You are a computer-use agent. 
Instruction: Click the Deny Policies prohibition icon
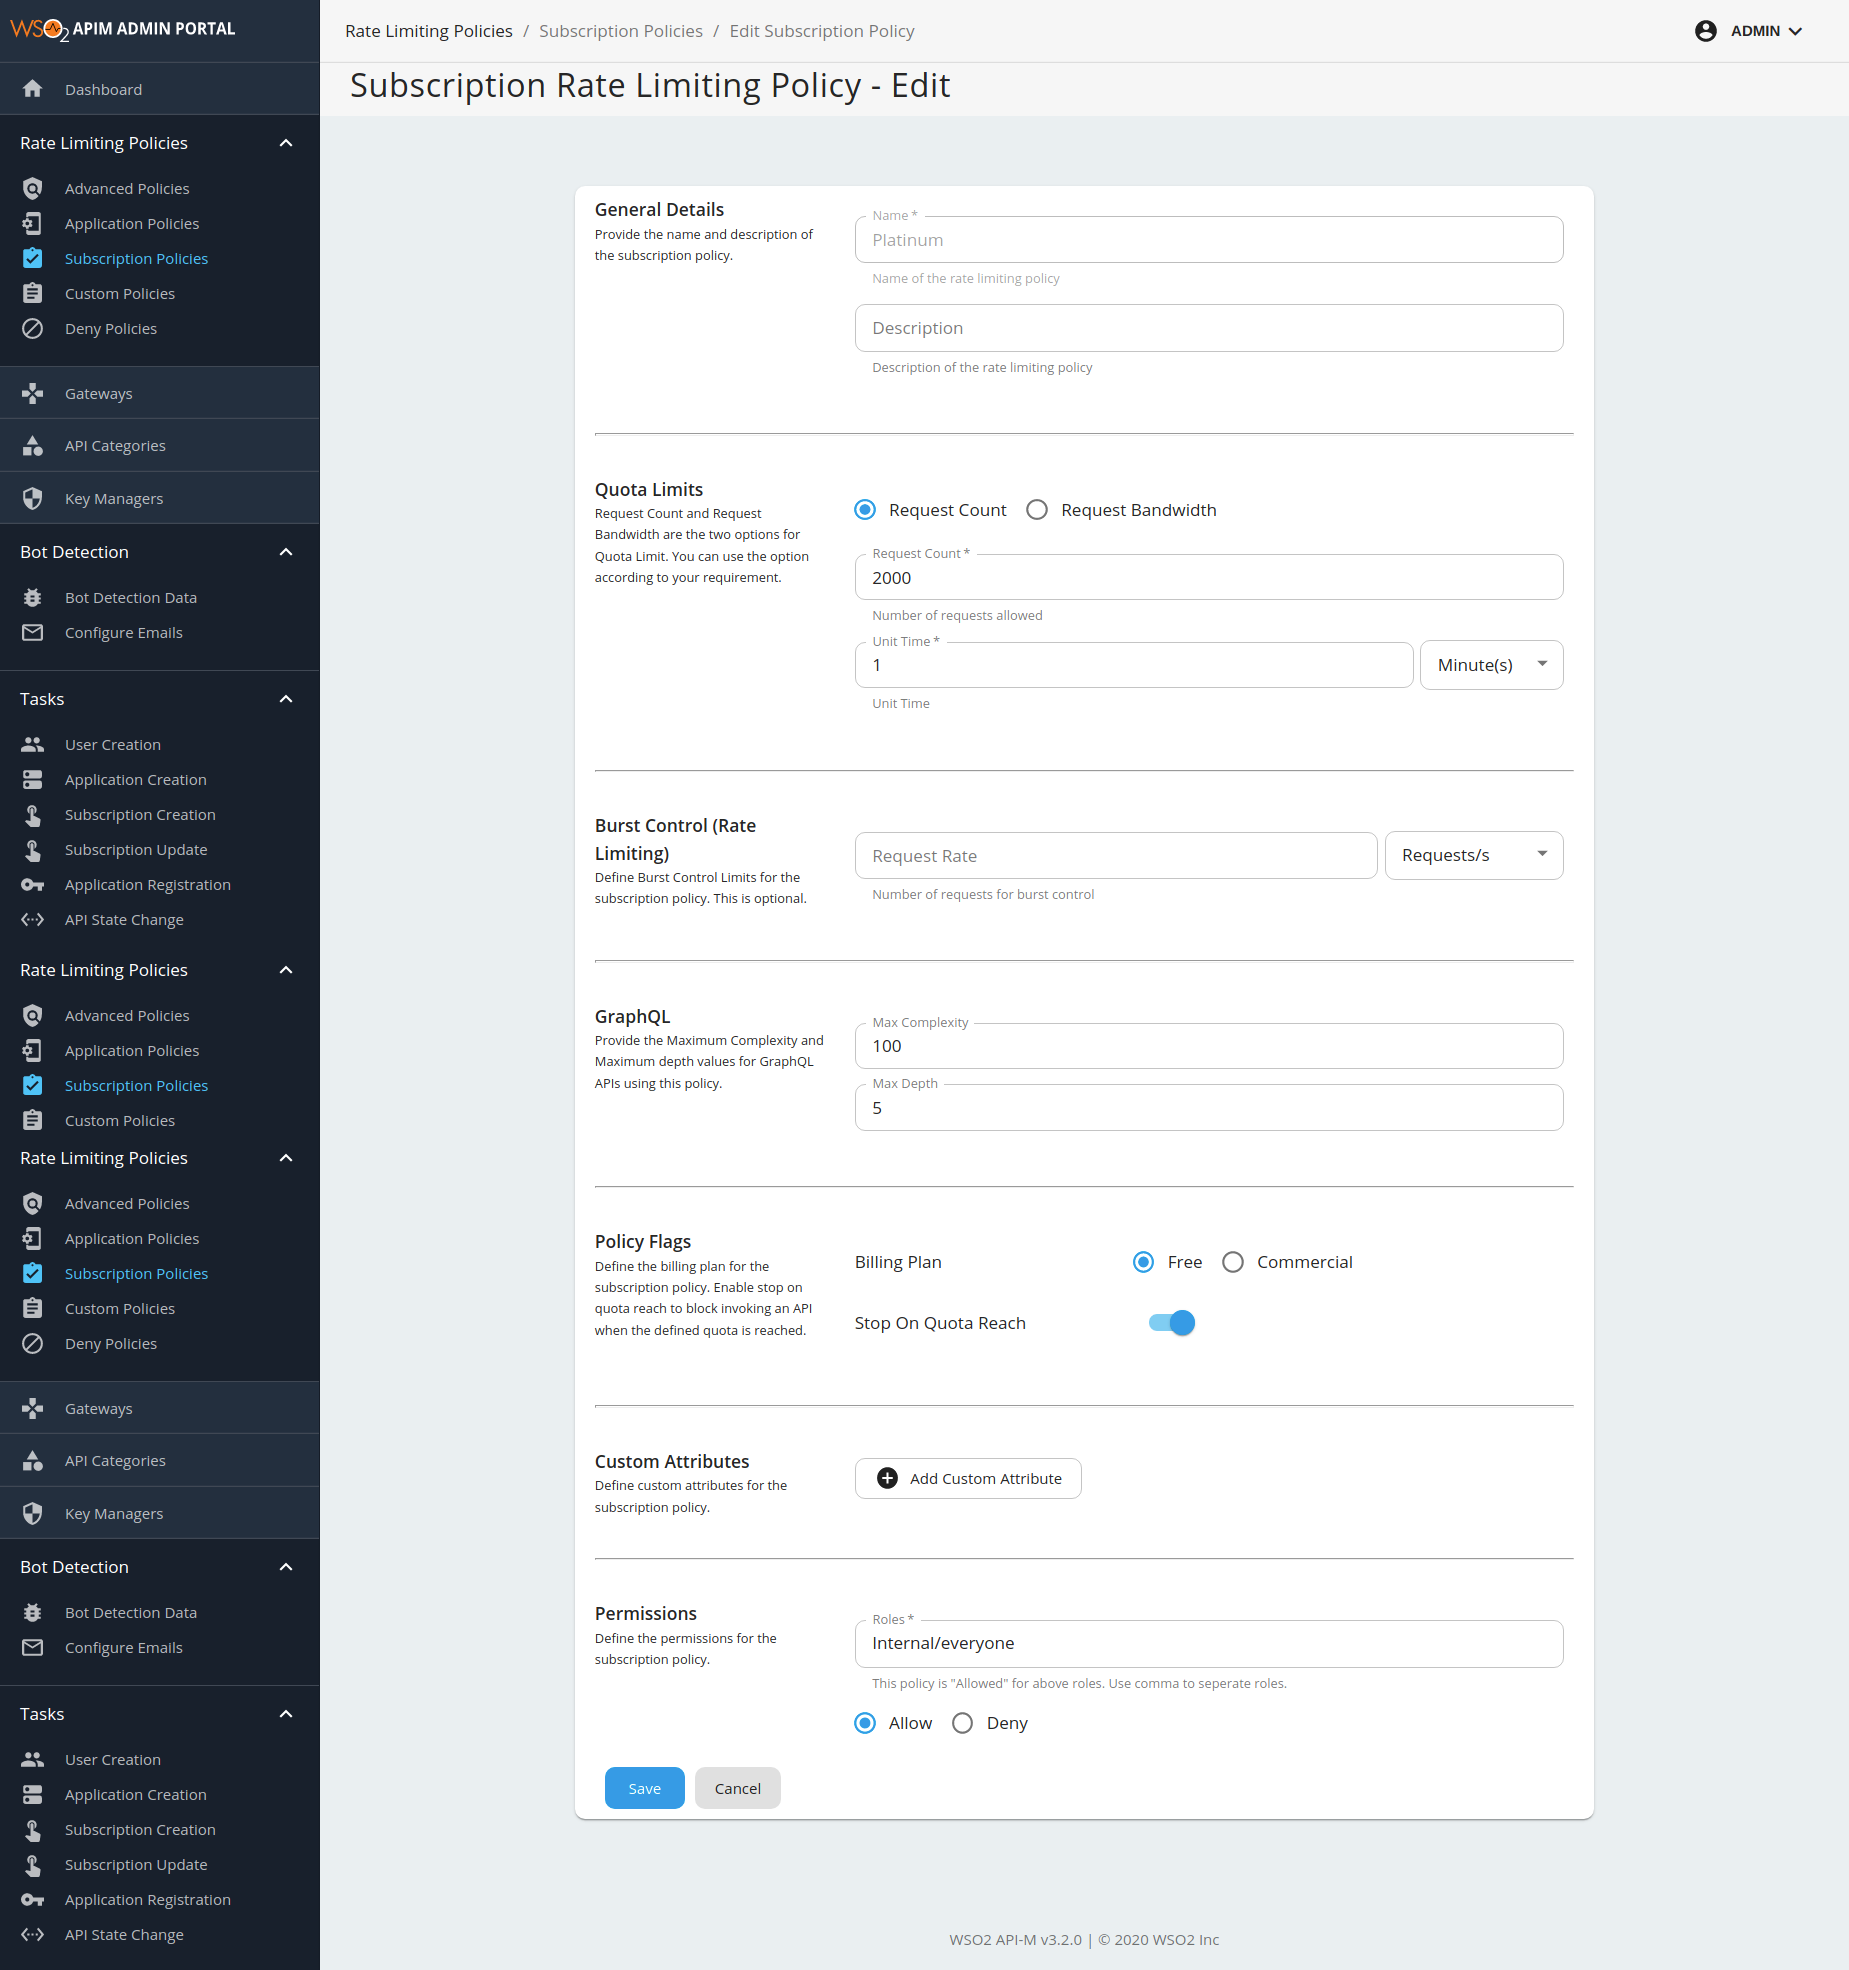[33, 328]
